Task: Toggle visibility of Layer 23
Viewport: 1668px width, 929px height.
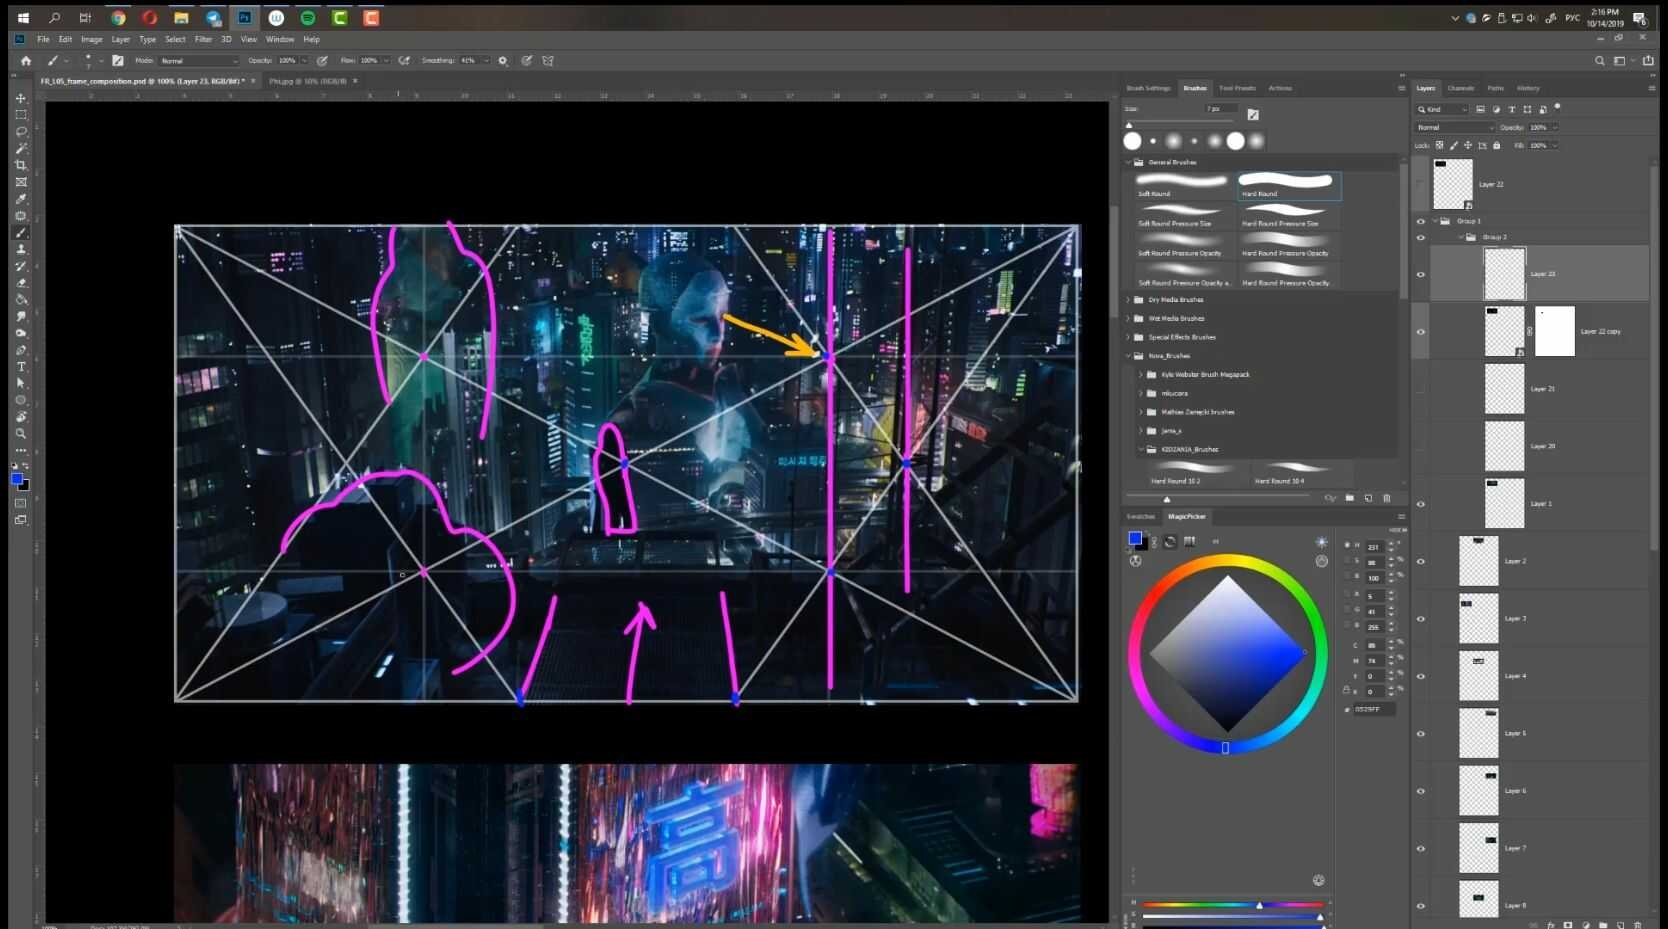Action: coord(1421,274)
